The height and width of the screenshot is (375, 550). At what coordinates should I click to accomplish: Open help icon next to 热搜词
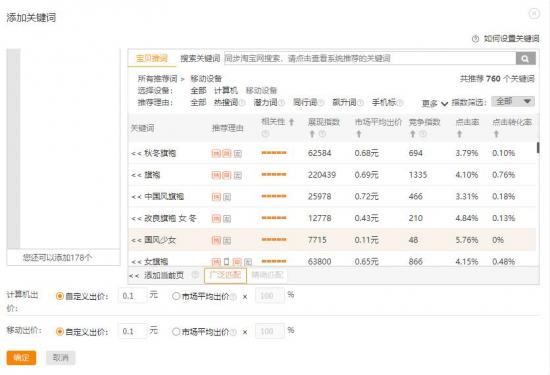242,103
